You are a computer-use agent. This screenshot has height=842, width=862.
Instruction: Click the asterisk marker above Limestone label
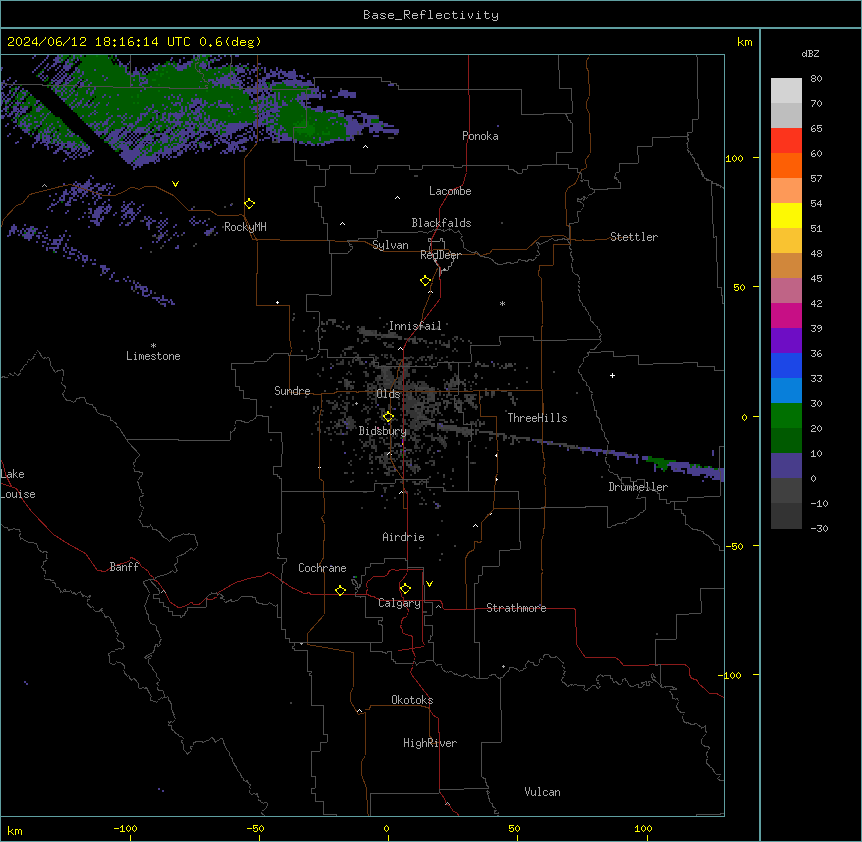click(x=153, y=346)
